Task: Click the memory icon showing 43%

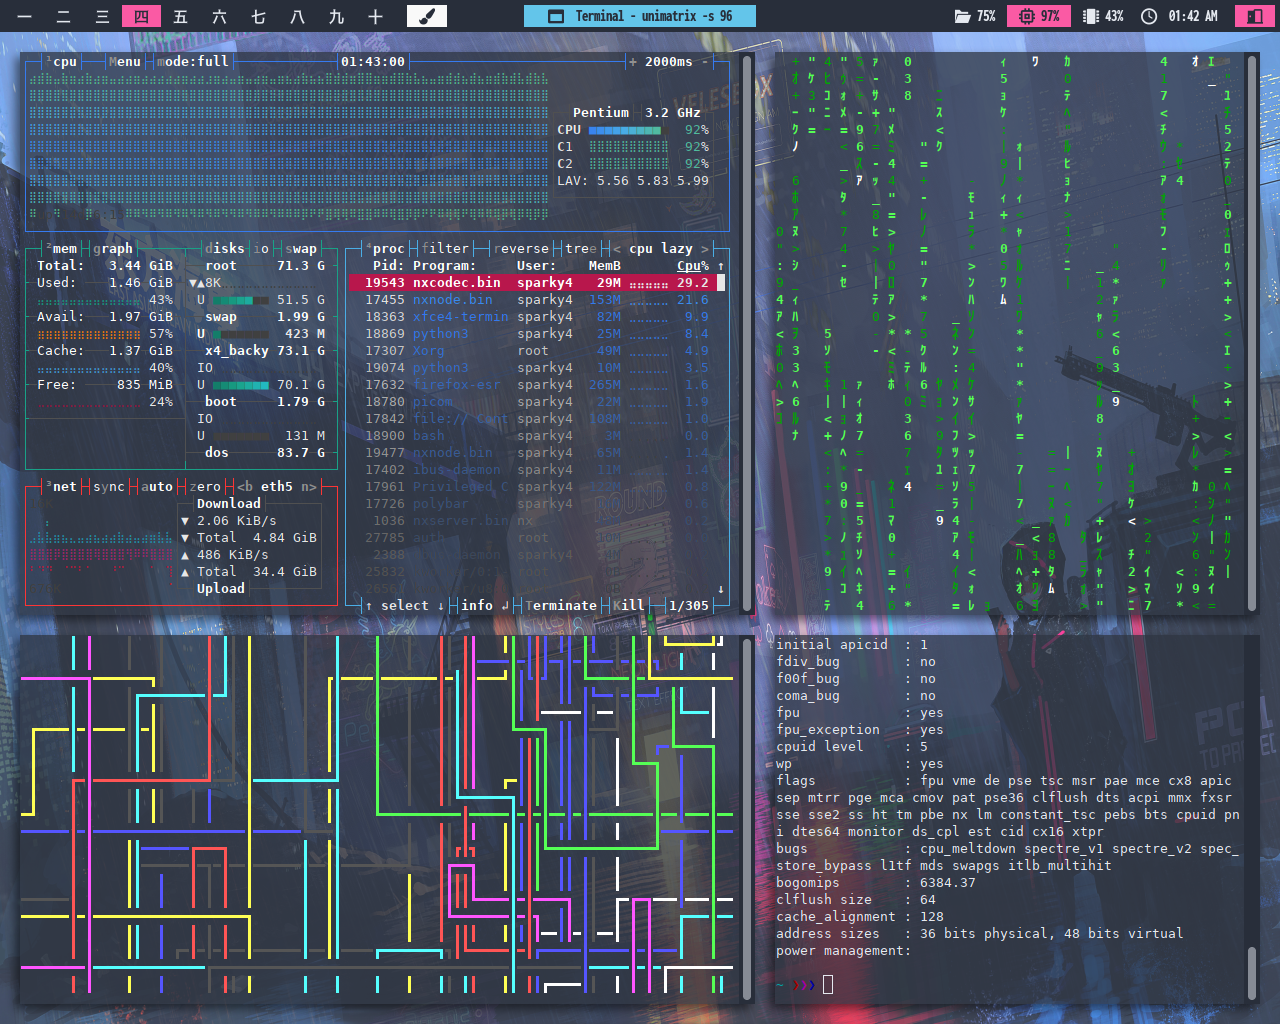Action: (1091, 16)
